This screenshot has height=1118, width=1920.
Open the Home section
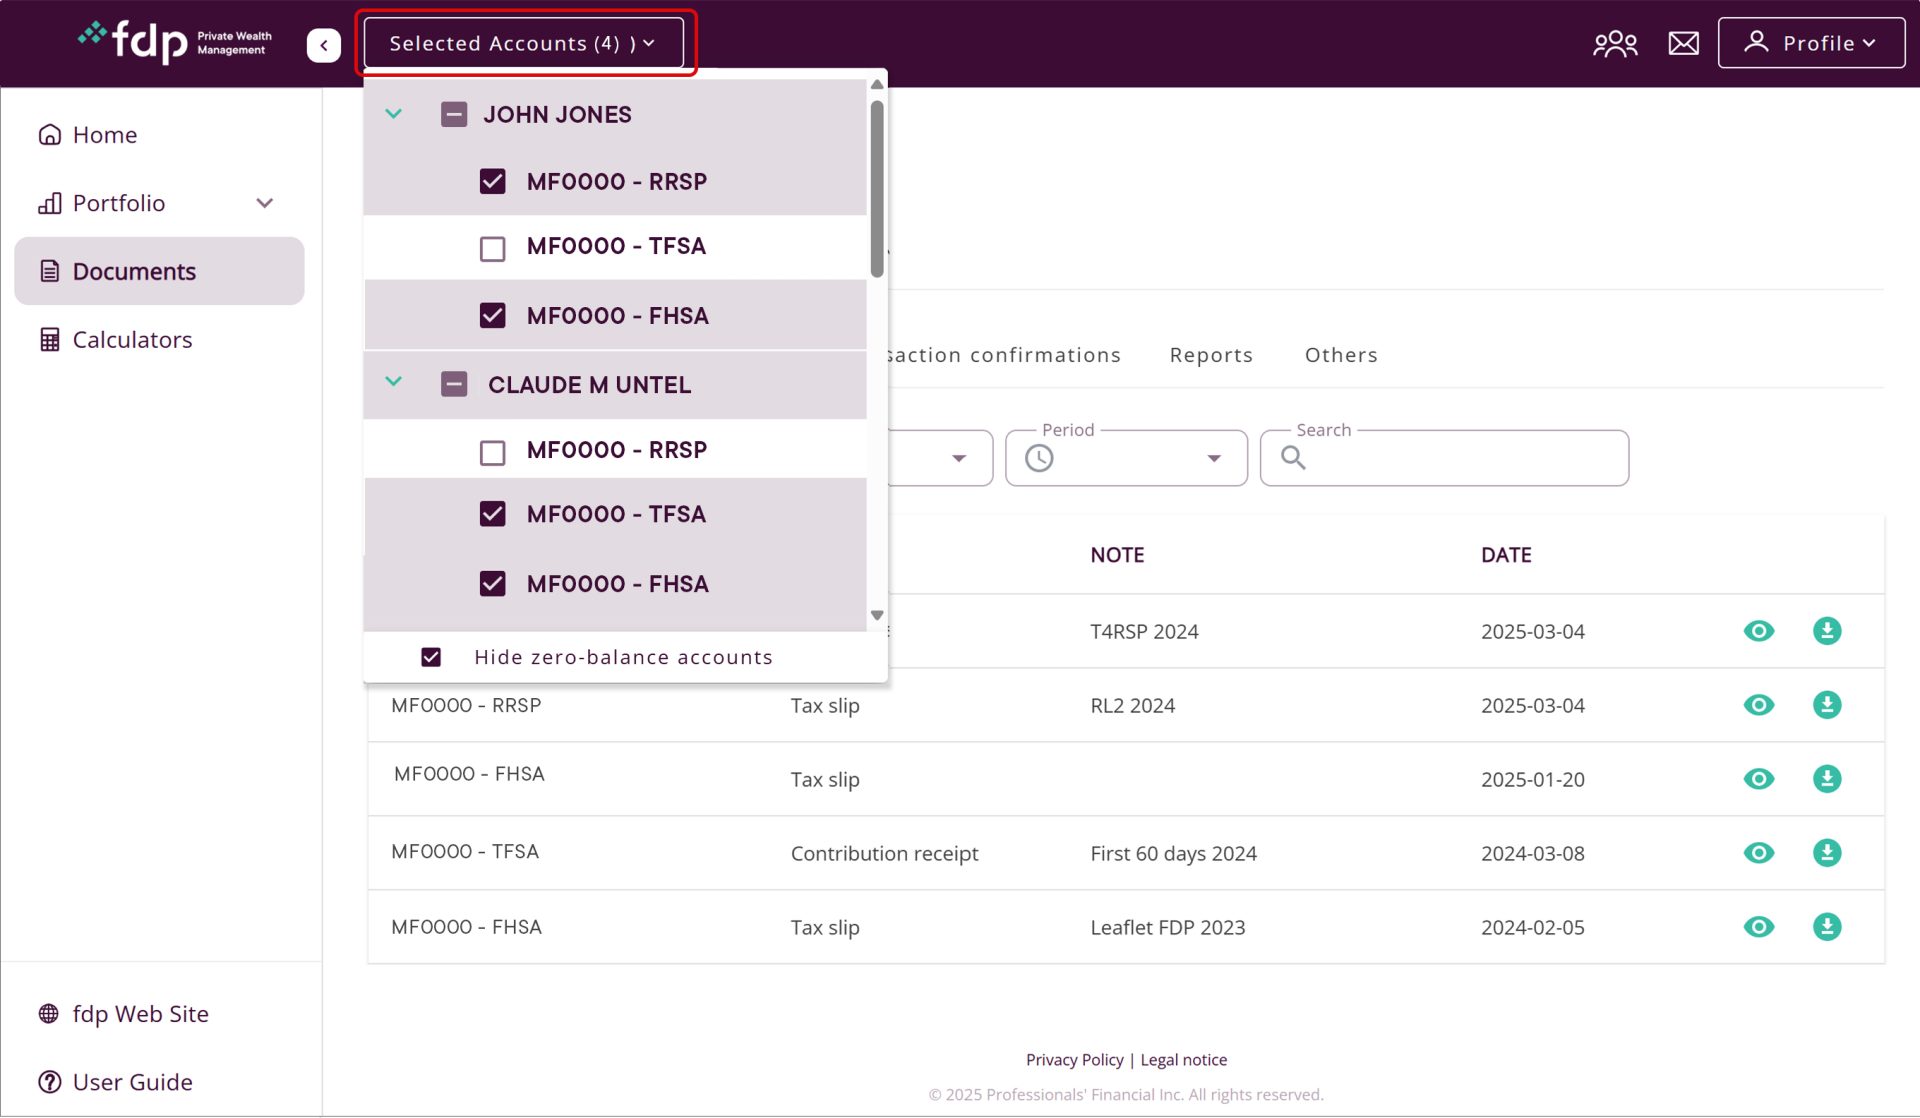(x=104, y=134)
